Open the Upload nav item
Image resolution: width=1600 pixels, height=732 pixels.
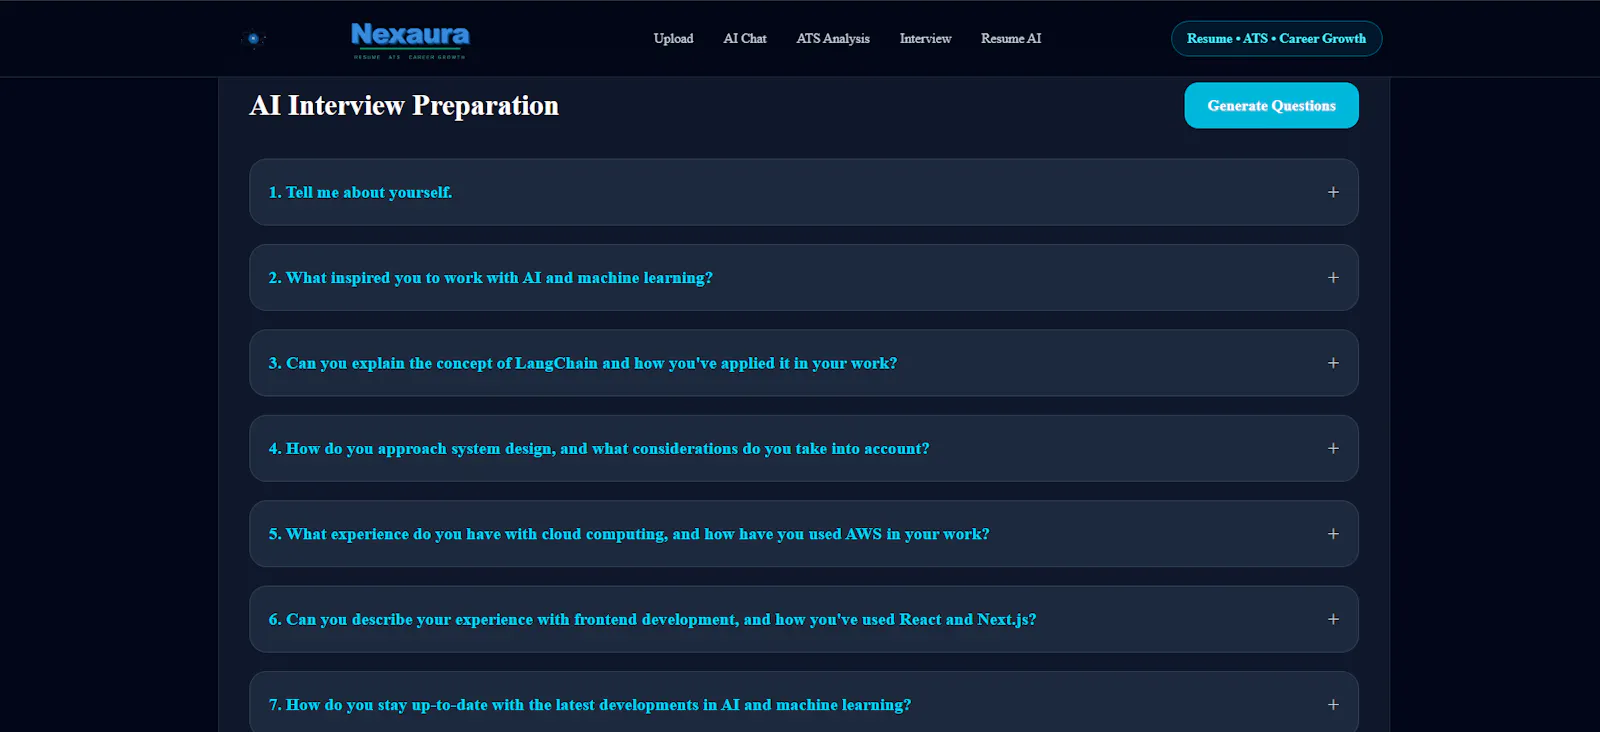(673, 39)
